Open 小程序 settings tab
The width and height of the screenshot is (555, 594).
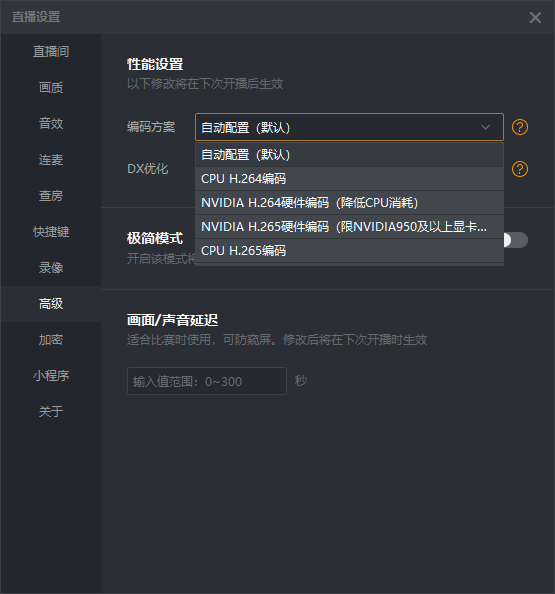pyautogui.click(x=51, y=375)
